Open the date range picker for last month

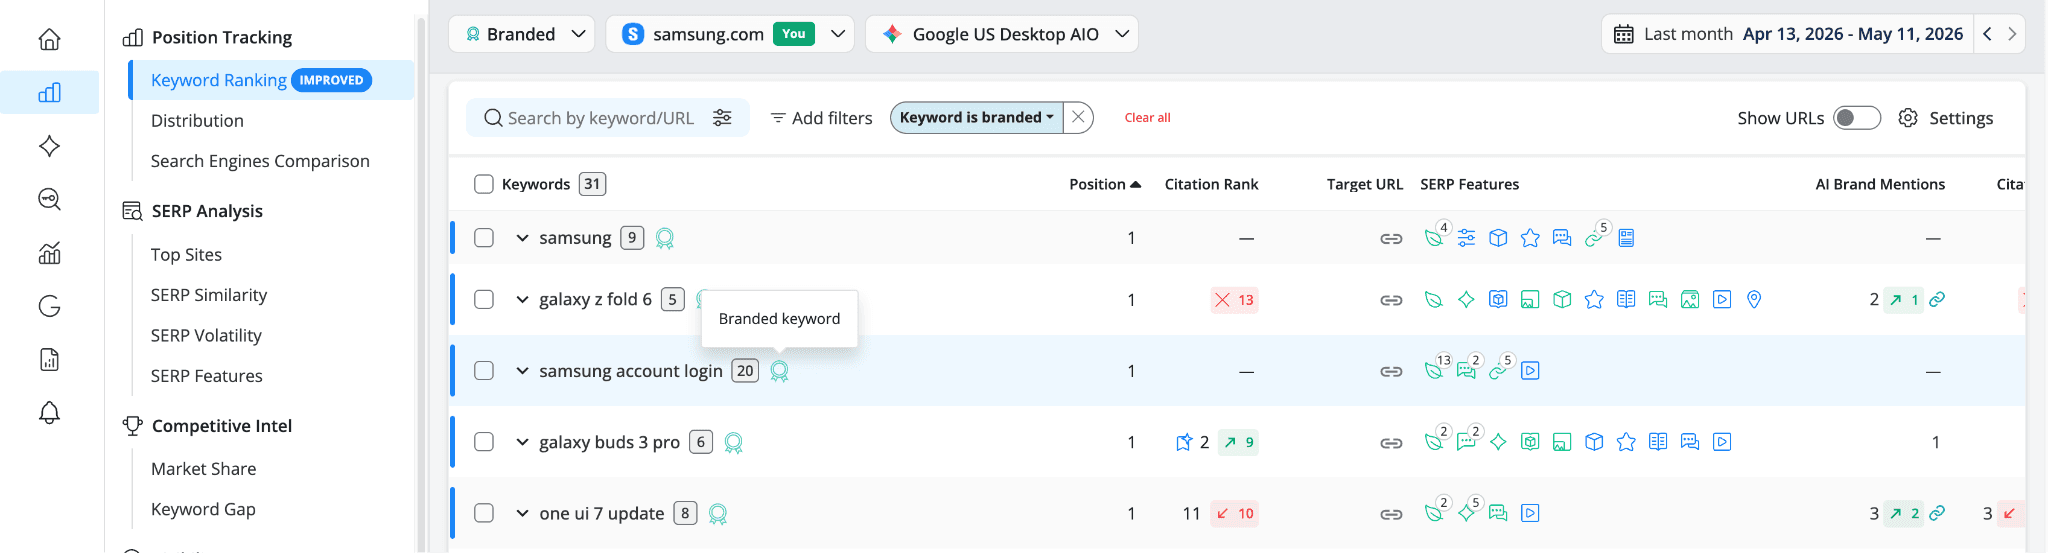point(1788,34)
